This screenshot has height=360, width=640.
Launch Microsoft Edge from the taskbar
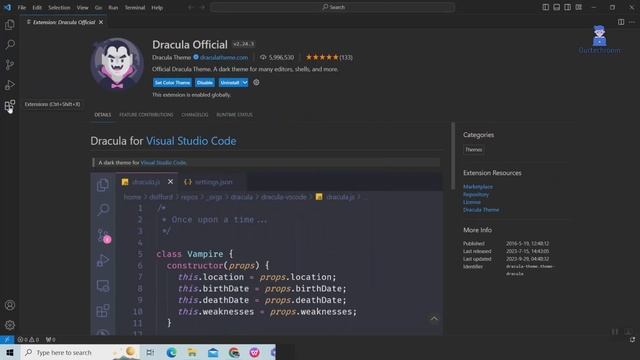pos(171,352)
